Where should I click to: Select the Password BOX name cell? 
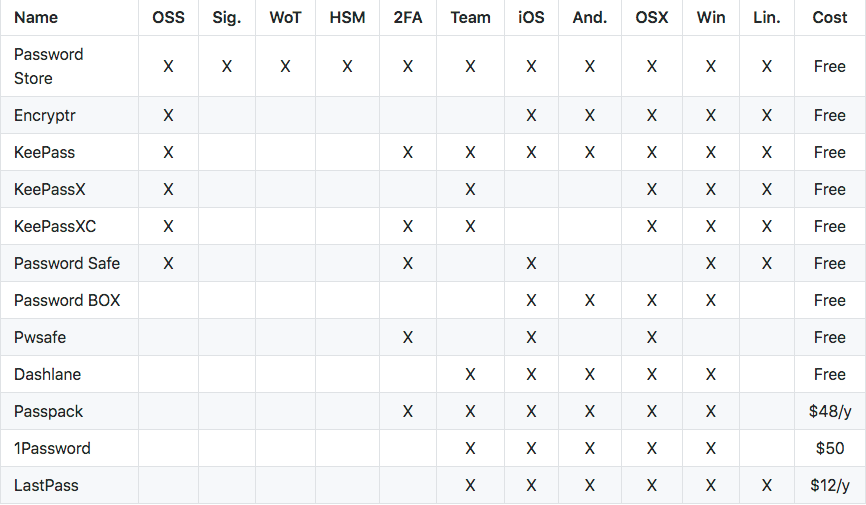point(67,301)
